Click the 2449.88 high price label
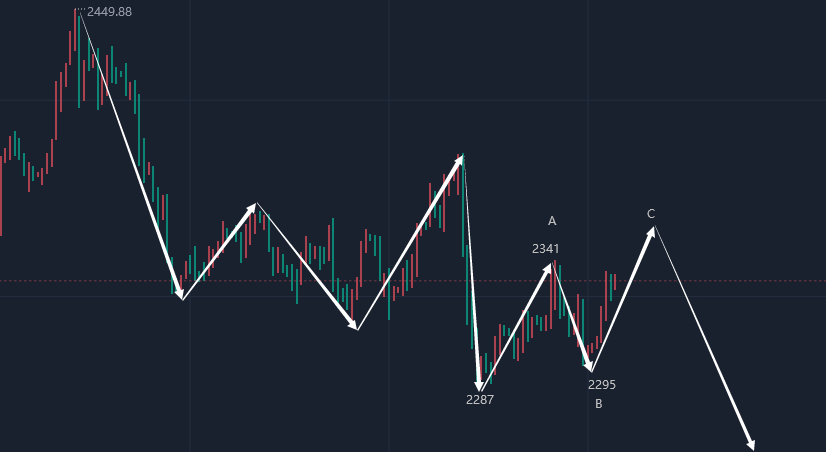The width and height of the screenshot is (826, 452). pyautogui.click(x=109, y=12)
